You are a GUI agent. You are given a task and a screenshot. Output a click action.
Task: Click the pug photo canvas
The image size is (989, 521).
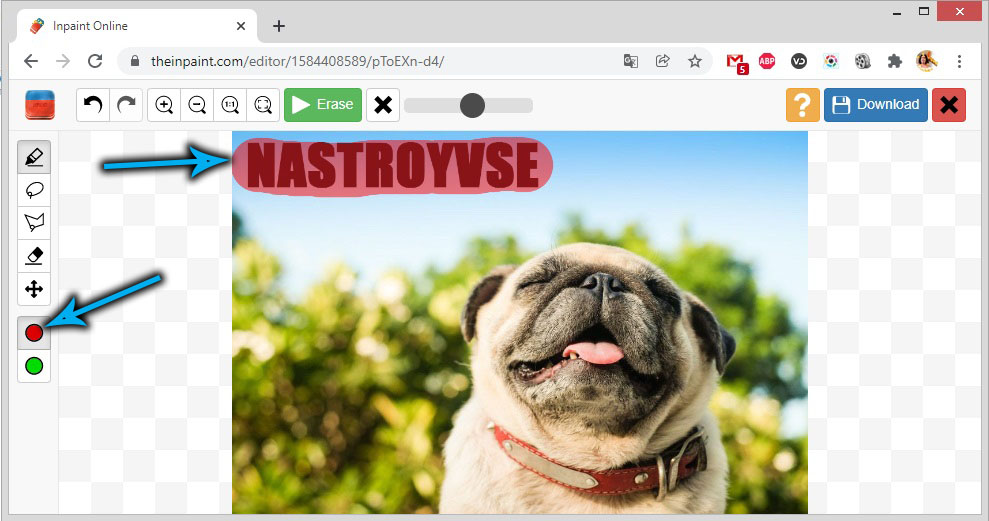(x=520, y=322)
